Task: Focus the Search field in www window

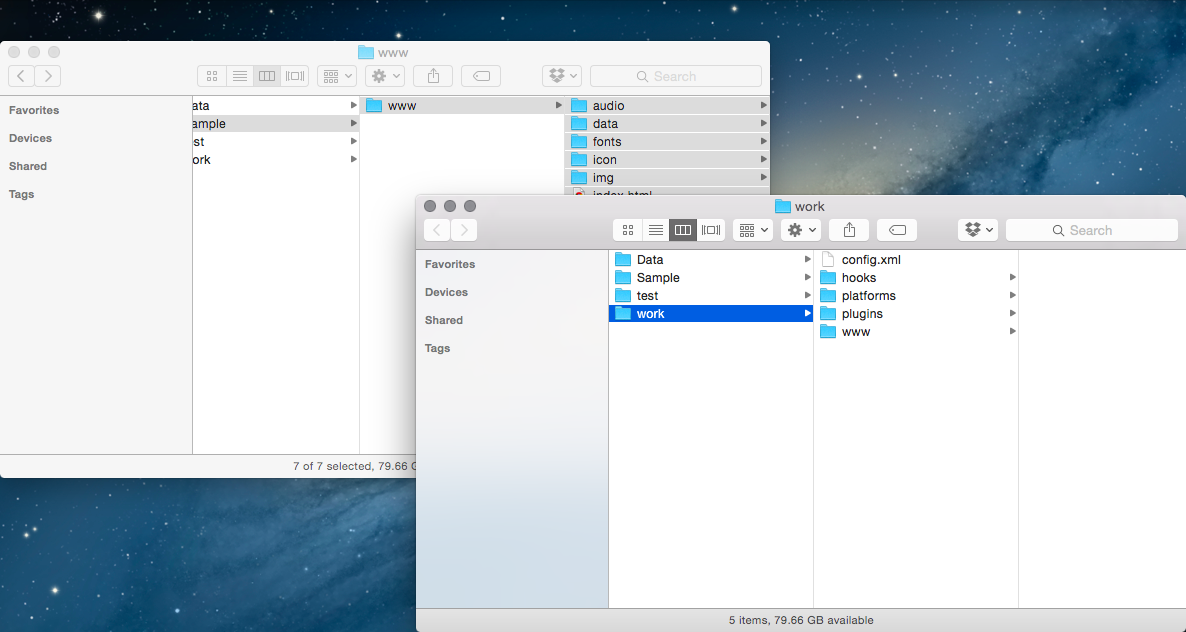Action: click(675, 76)
